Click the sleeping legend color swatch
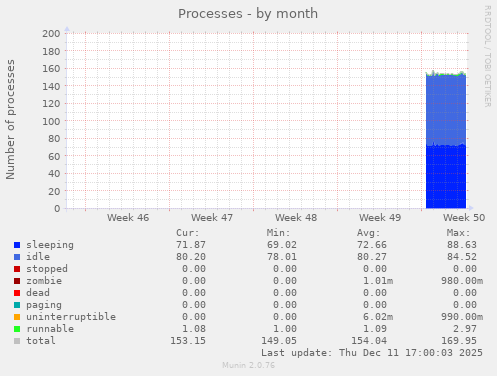The width and height of the screenshot is (497, 376). pos(17,245)
